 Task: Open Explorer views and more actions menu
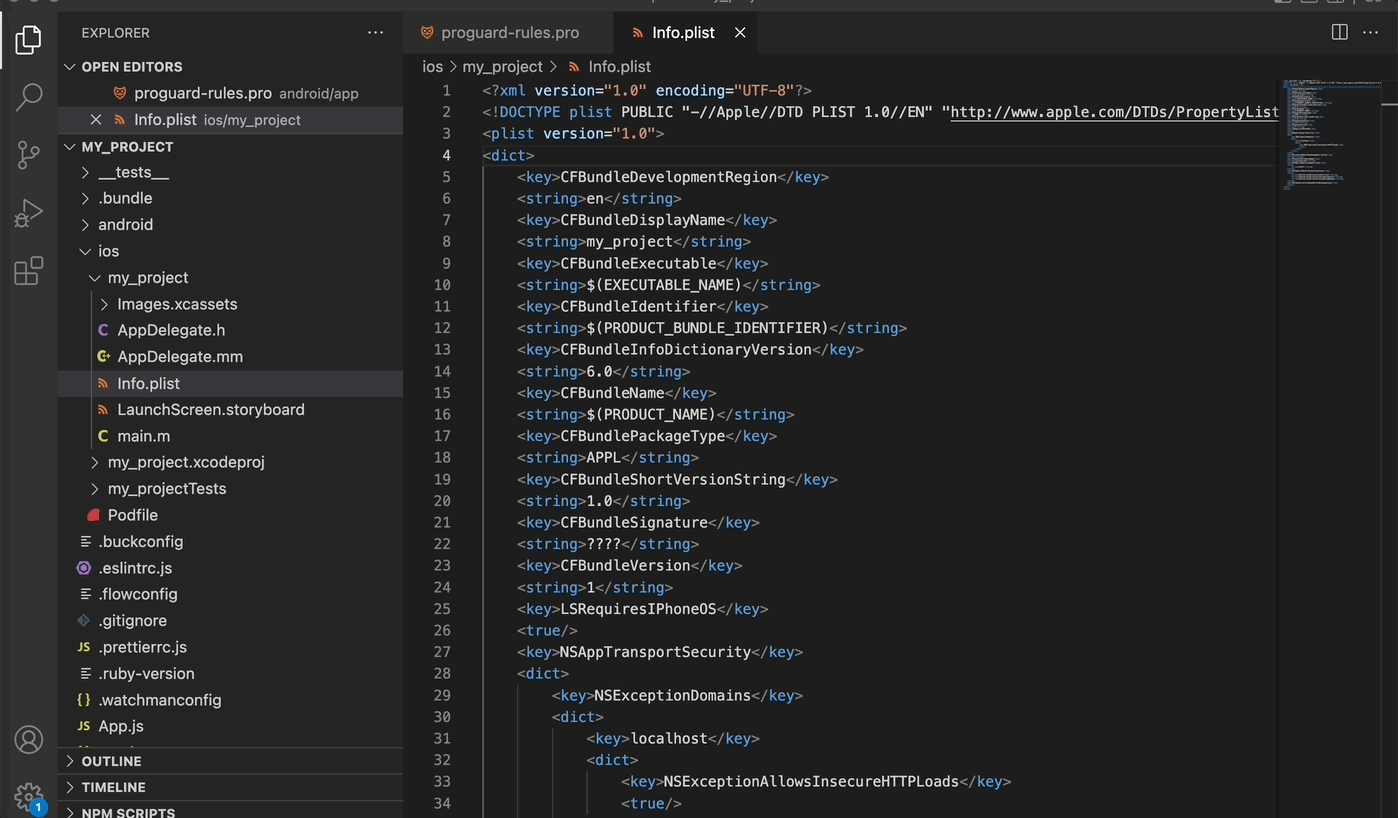click(375, 33)
